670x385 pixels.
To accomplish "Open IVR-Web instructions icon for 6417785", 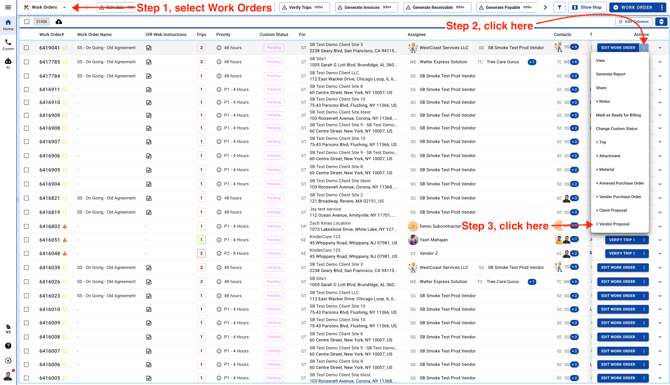I will click(x=149, y=62).
